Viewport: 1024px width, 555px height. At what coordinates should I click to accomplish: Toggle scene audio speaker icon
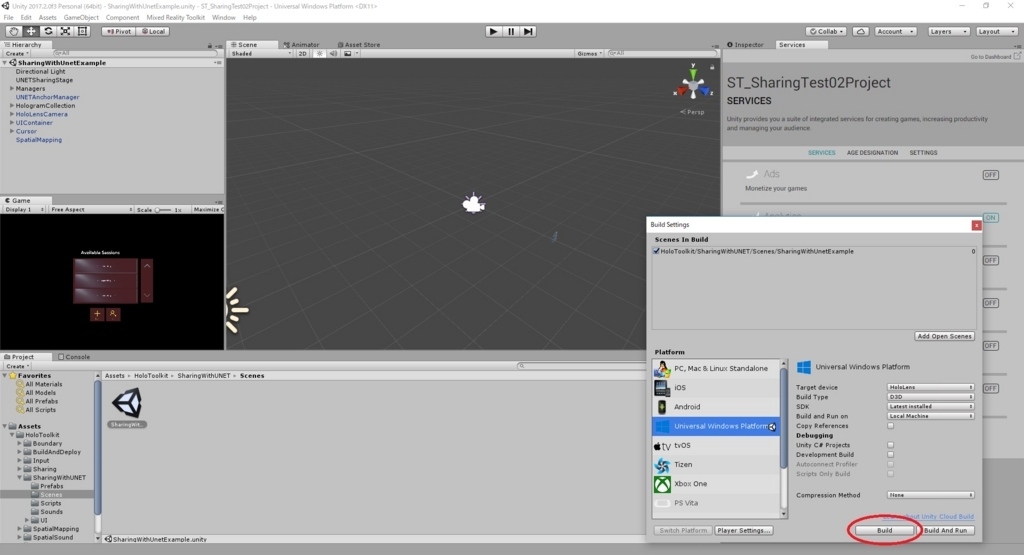click(x=334, y=54)
